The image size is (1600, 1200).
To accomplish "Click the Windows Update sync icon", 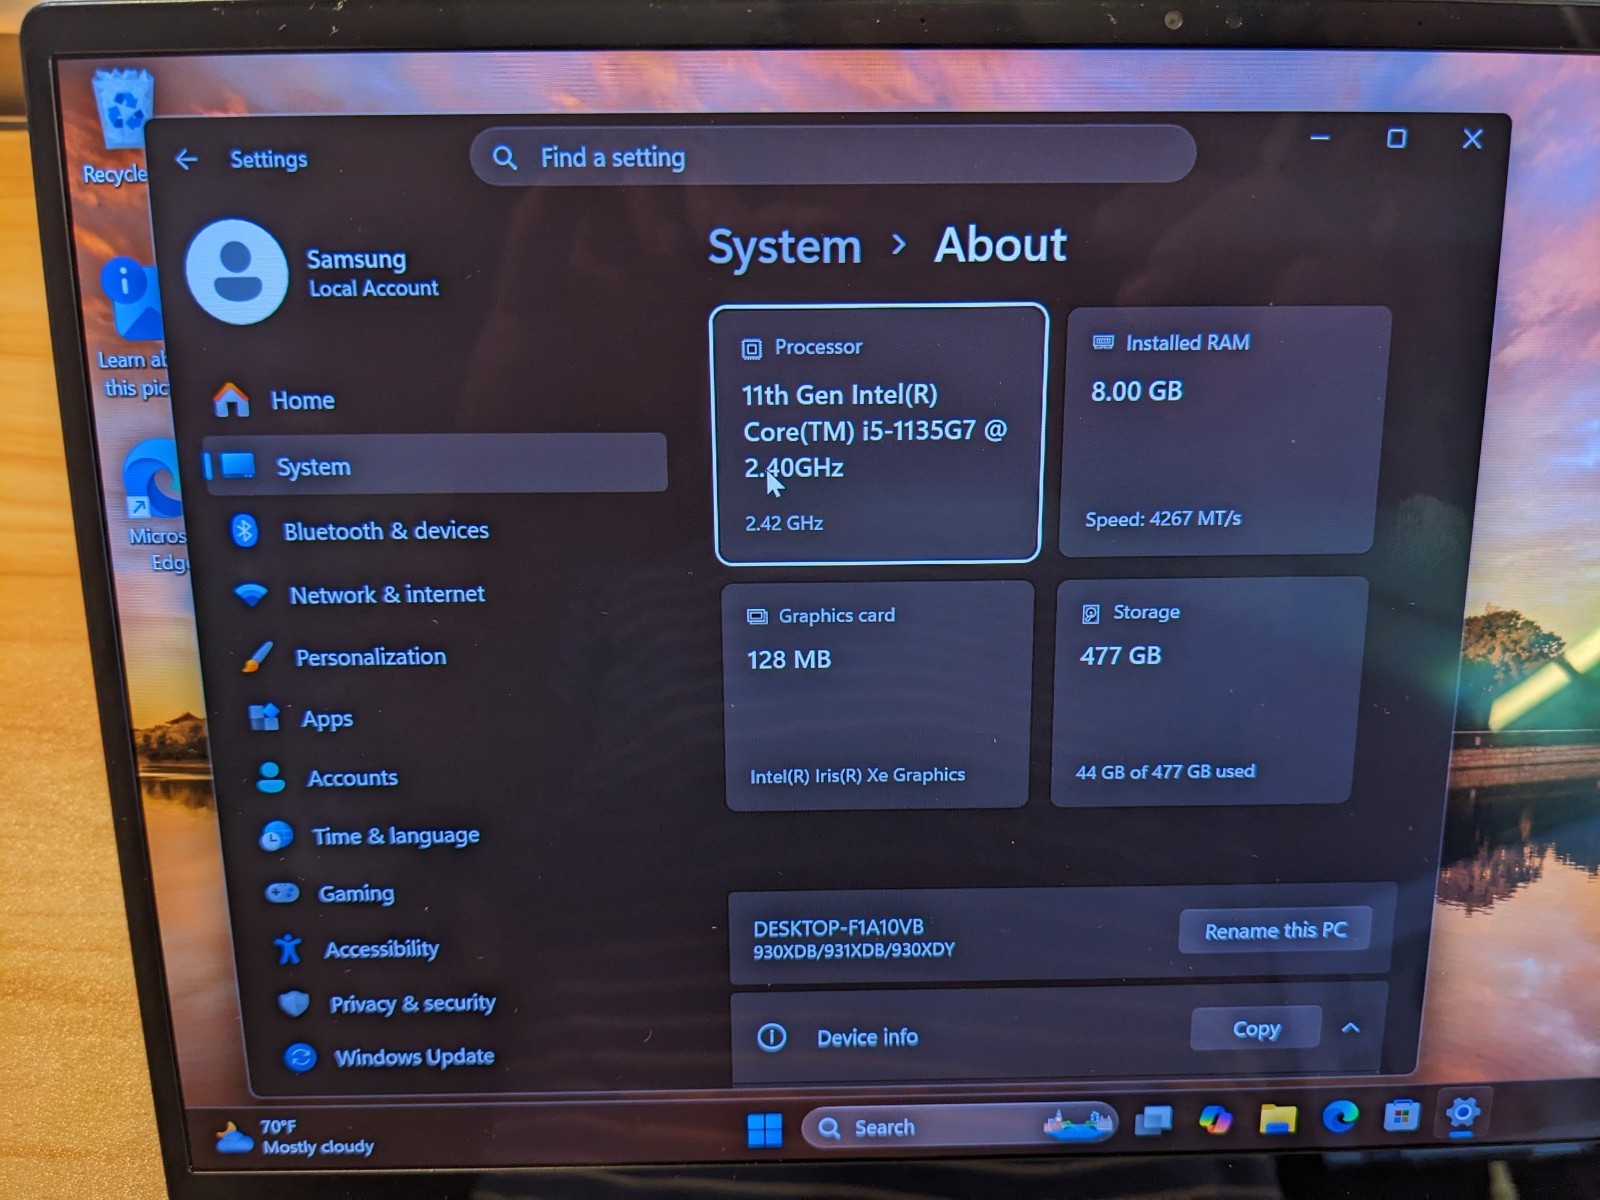I will coord(300,1057).
